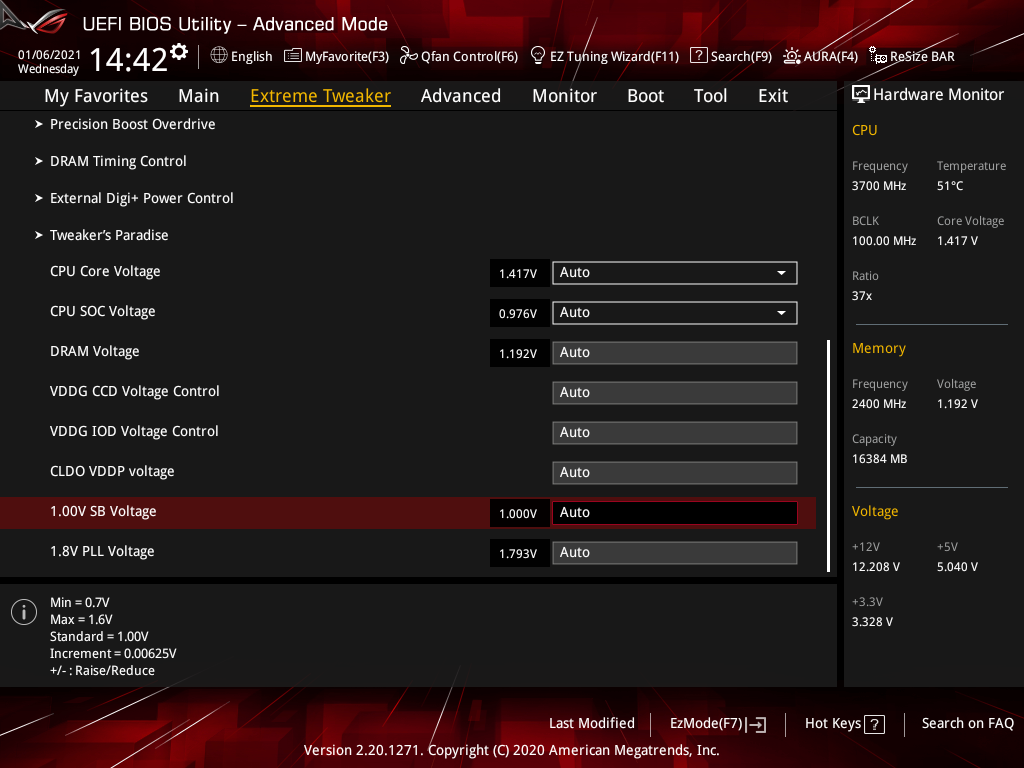Image resolution: width=1024 pixels, height=768 pixels.
Task: Click the 3700 MHz CPU frequency value
Action: (x=879, y=186)
